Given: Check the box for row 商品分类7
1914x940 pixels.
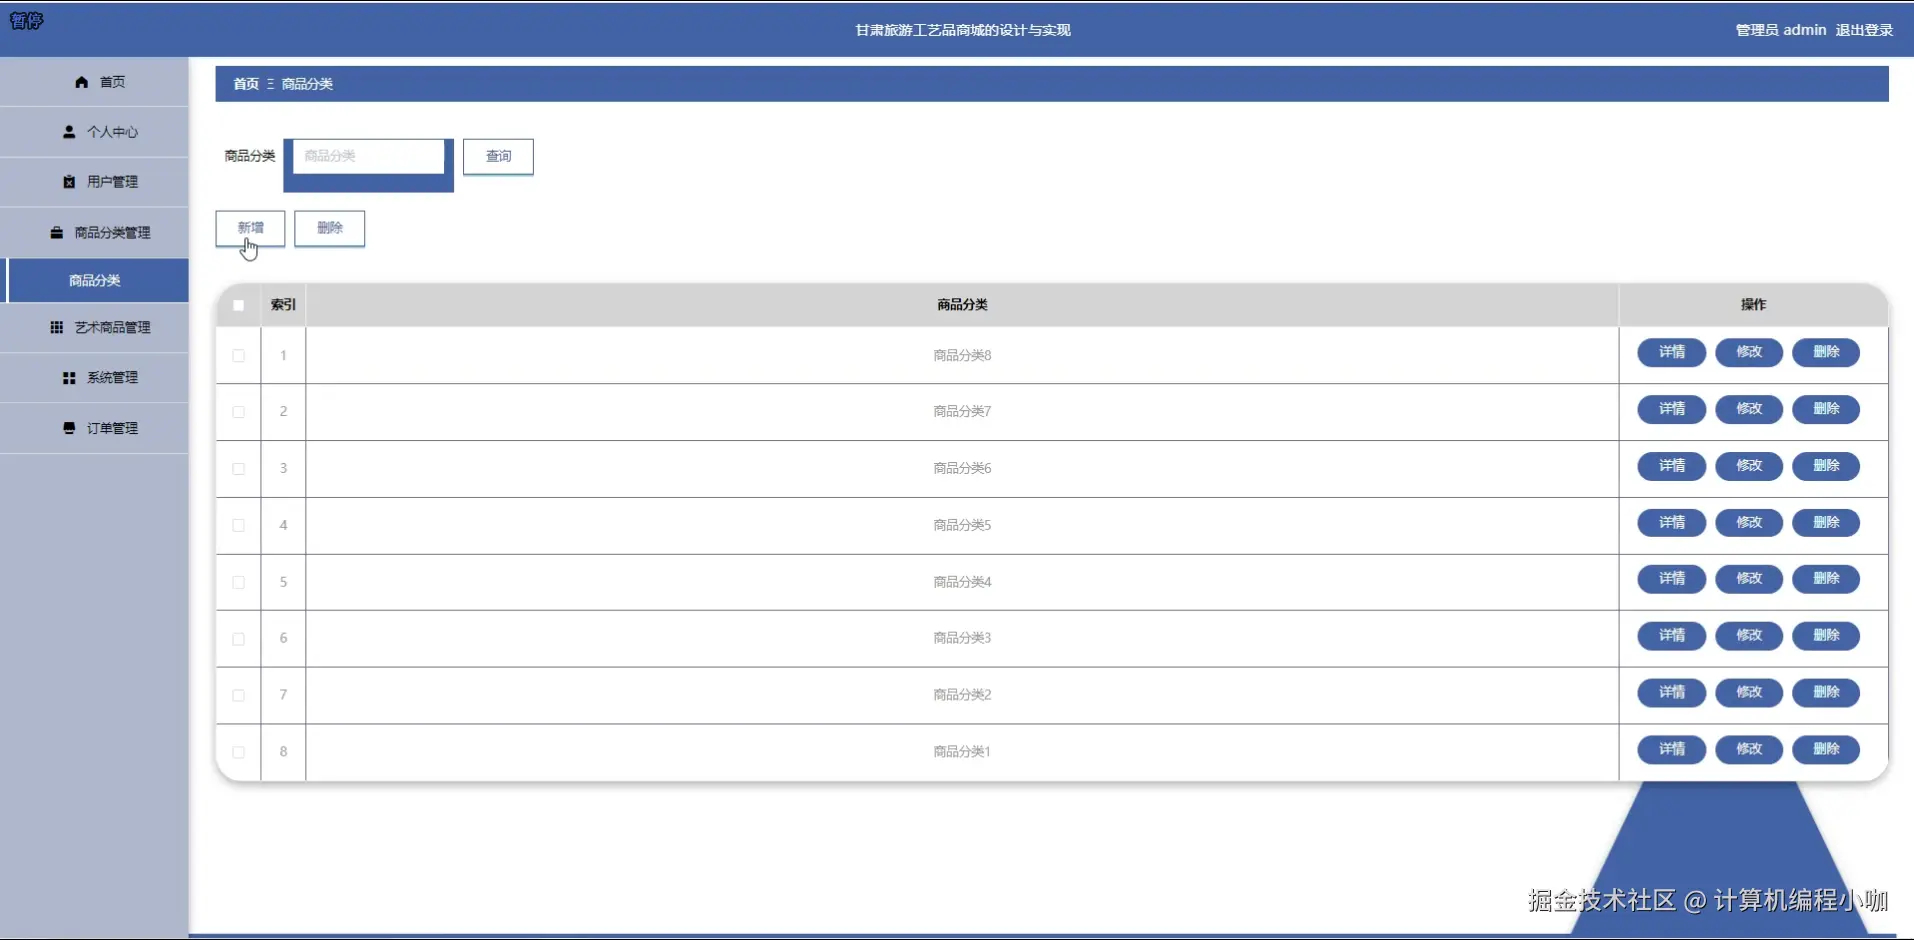Looking at the screenshot, I should click(238, 412).
